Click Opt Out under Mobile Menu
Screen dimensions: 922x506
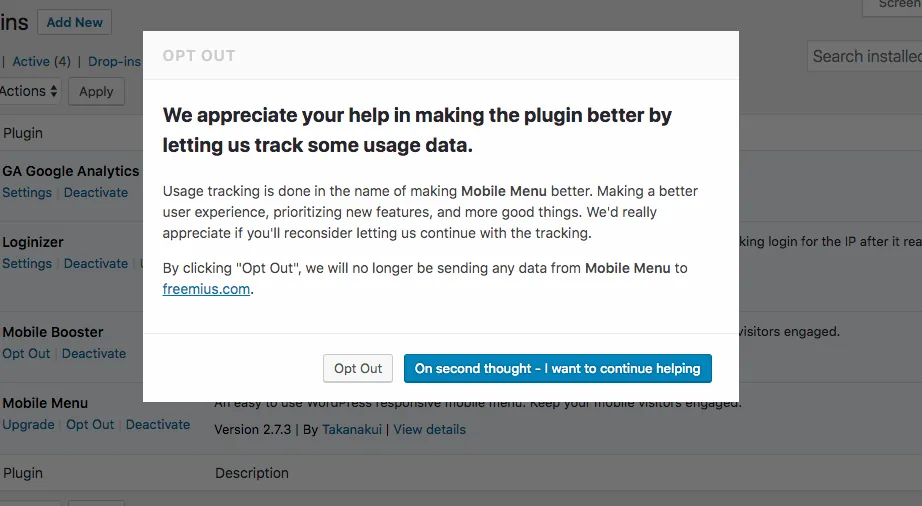(90, 425)
